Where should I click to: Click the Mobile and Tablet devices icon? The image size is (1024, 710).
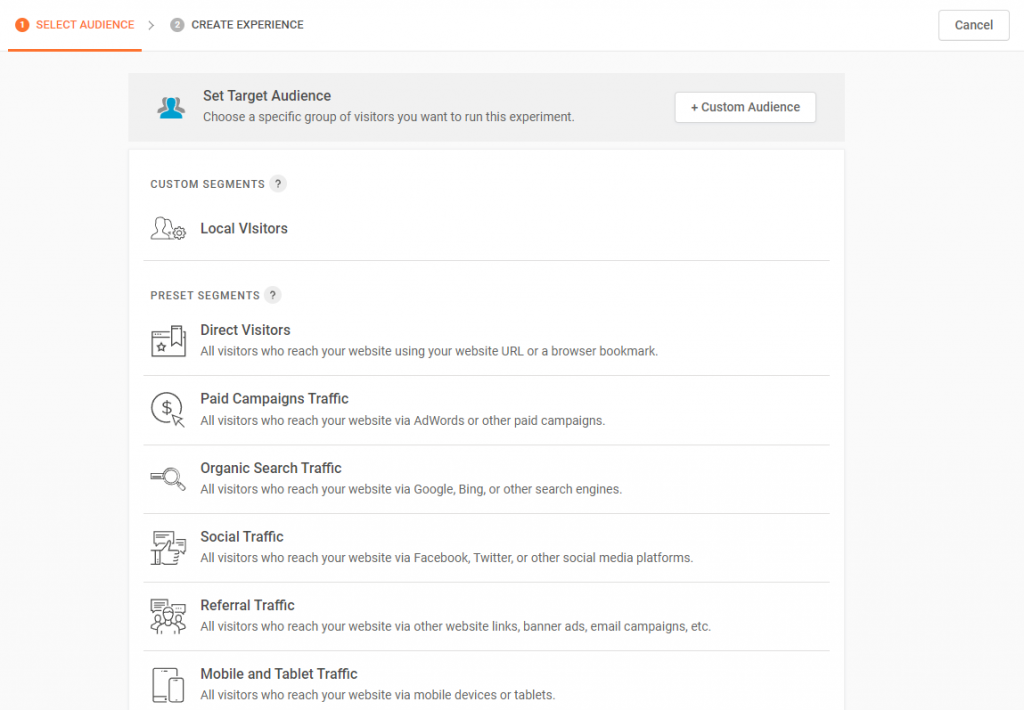tap(168, 685)
